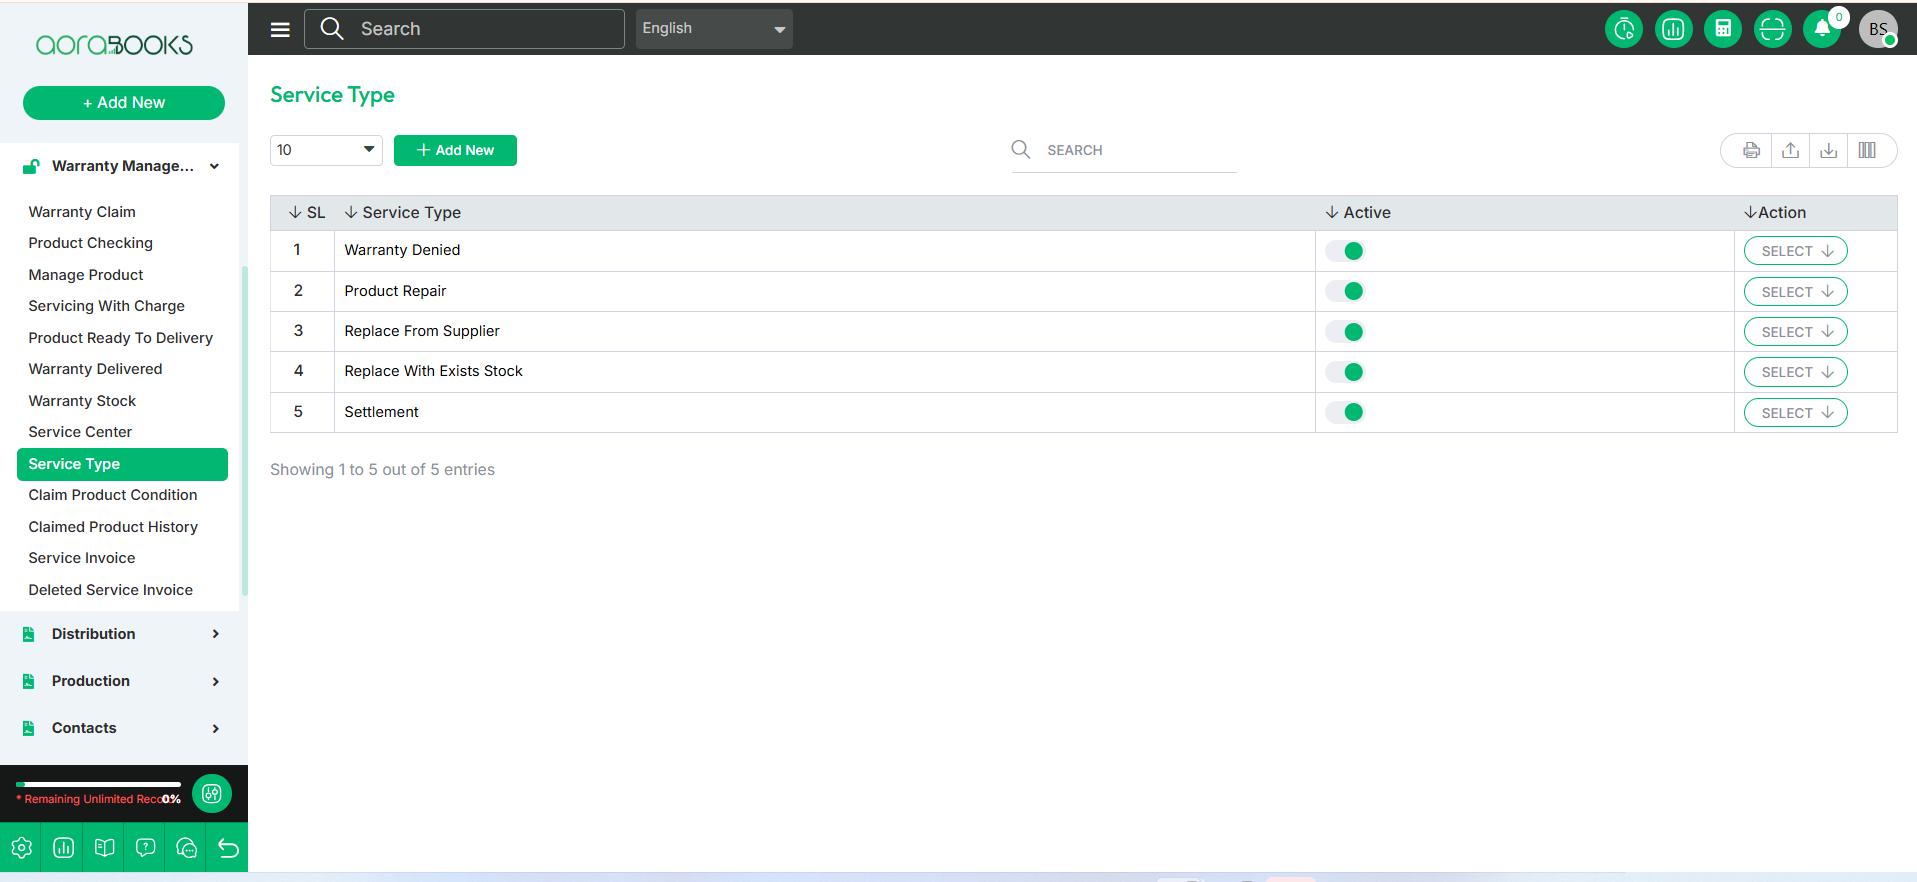Open the English language dropdown
The image size is (1917, 882).
click(713, 29)
